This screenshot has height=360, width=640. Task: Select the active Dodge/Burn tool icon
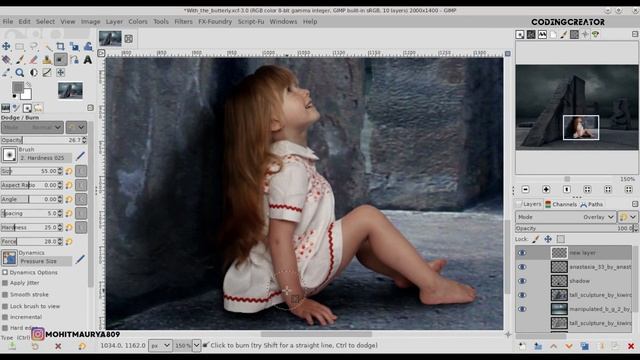pyautogui.click(x=60, y=60)
